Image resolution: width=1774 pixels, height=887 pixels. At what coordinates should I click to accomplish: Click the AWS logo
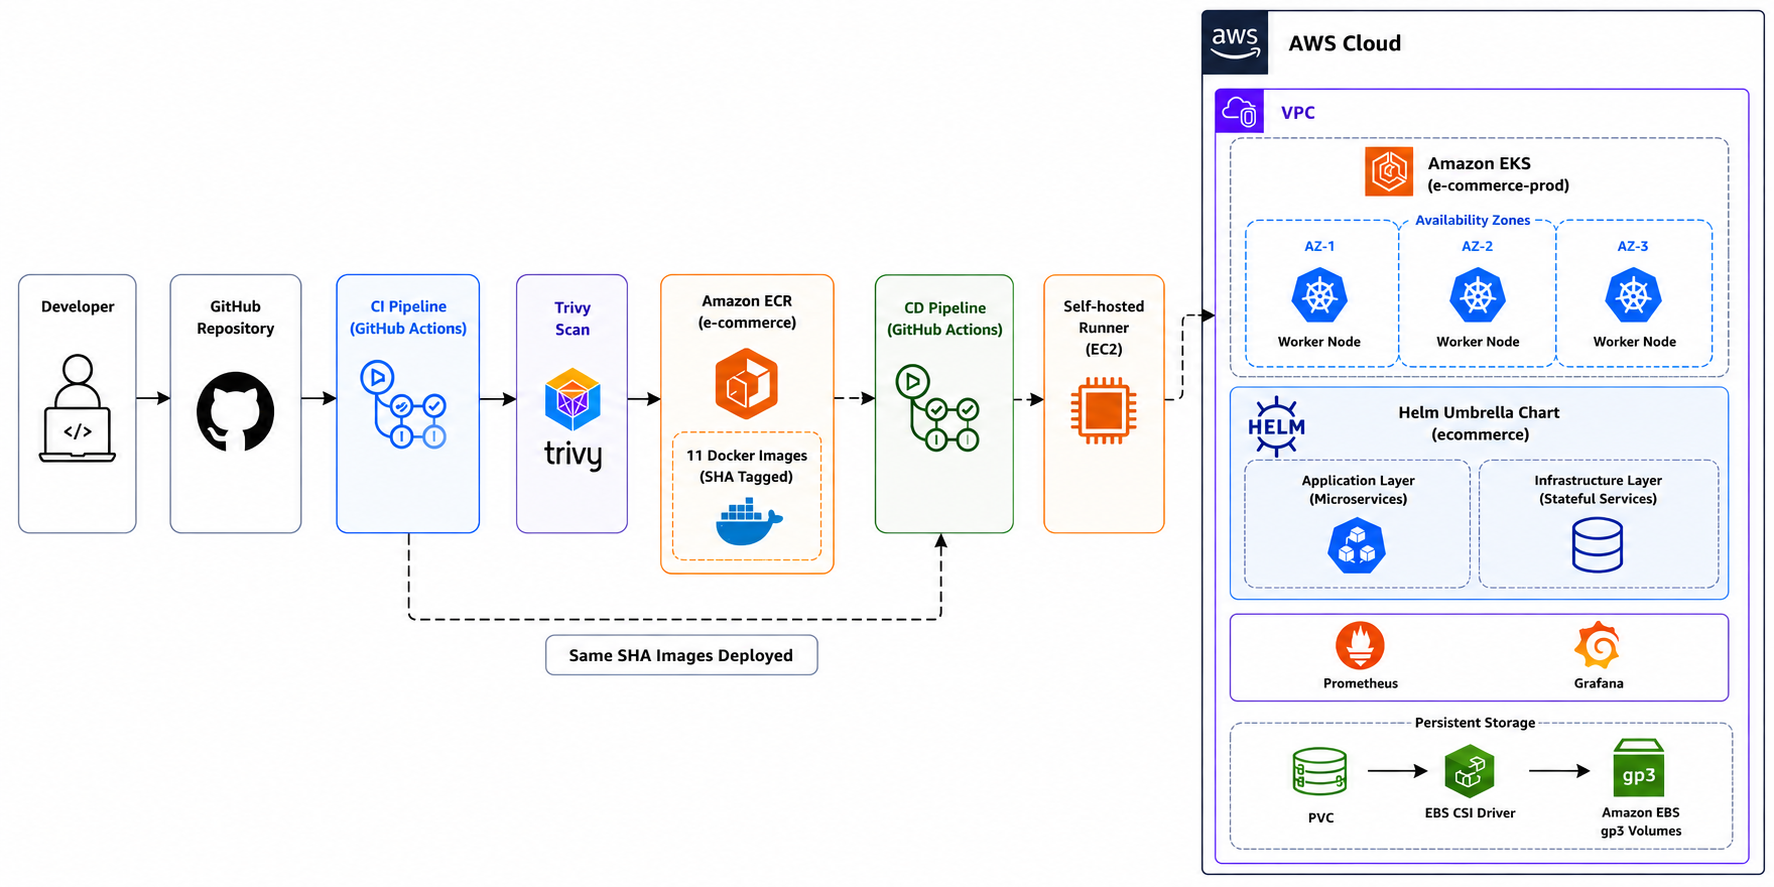click(1235, 43)
